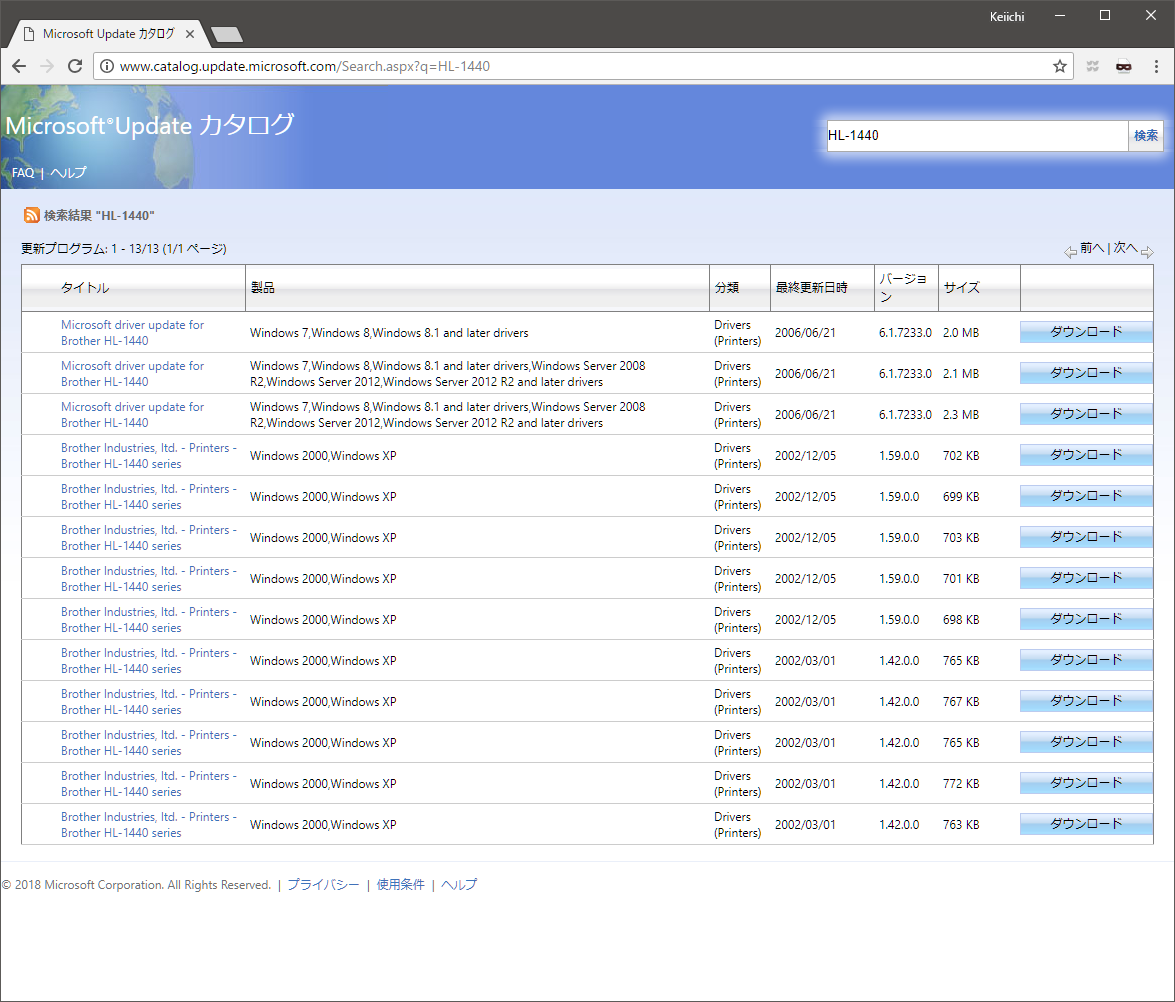
Task: Open the 2.1 MB Brother HL-1440 driver link
Action: point(133,374)
